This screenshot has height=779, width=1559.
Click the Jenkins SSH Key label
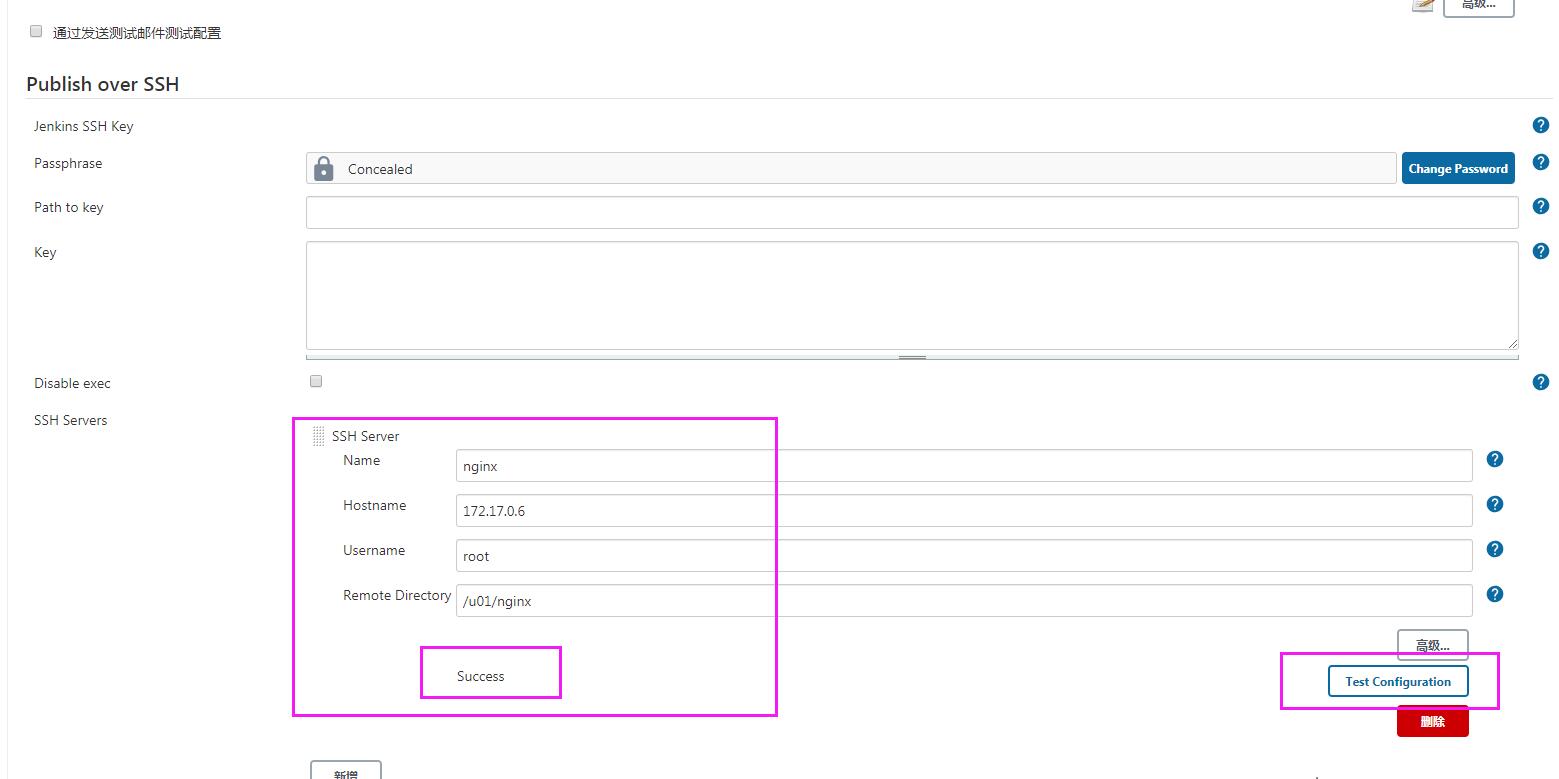click(x=83, y=126)
